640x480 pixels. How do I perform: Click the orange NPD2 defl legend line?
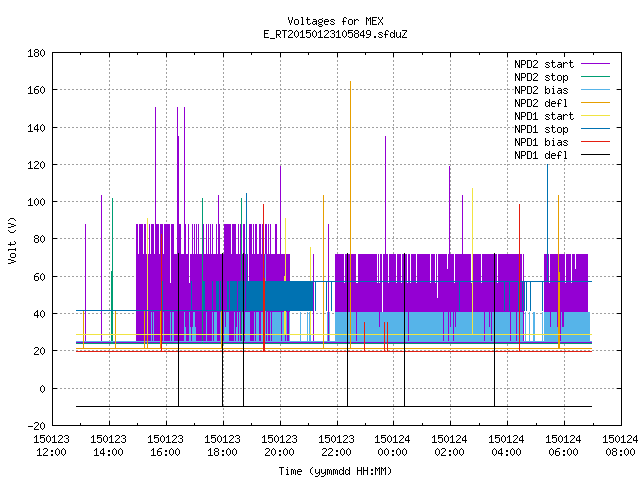595,102
